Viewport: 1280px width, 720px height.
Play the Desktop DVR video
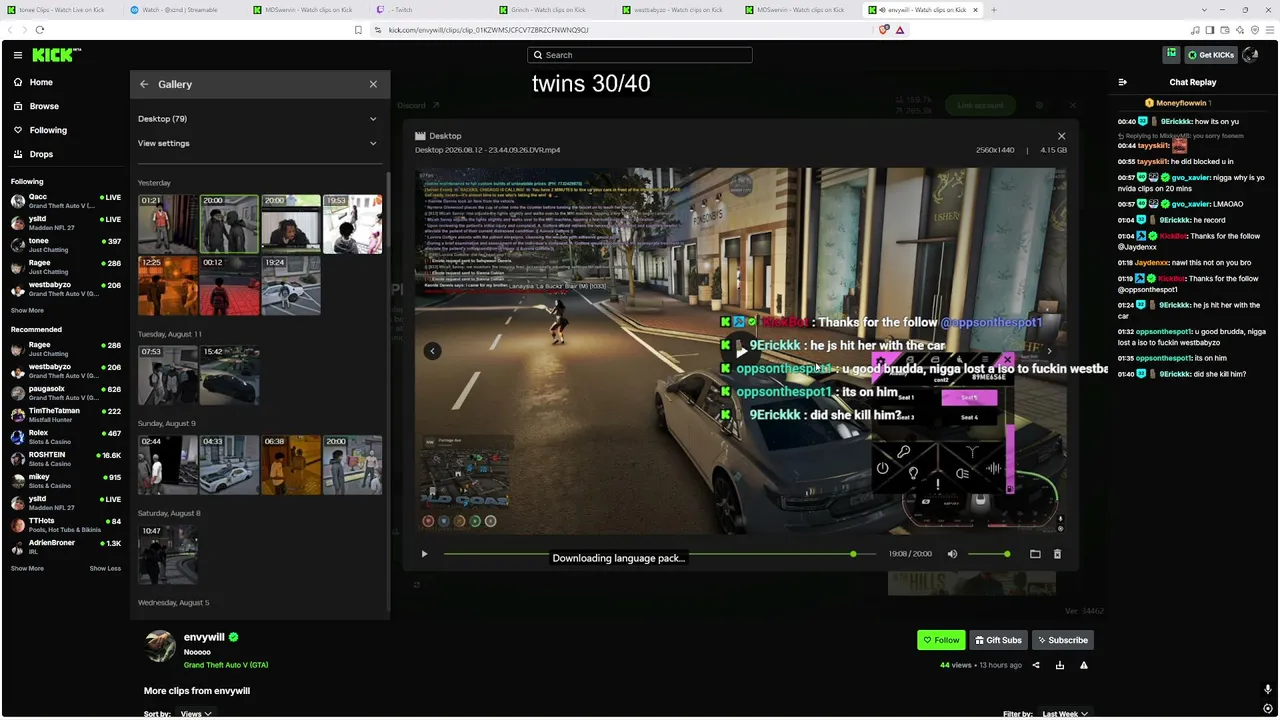pyautogui.click(x=424, y=554)
